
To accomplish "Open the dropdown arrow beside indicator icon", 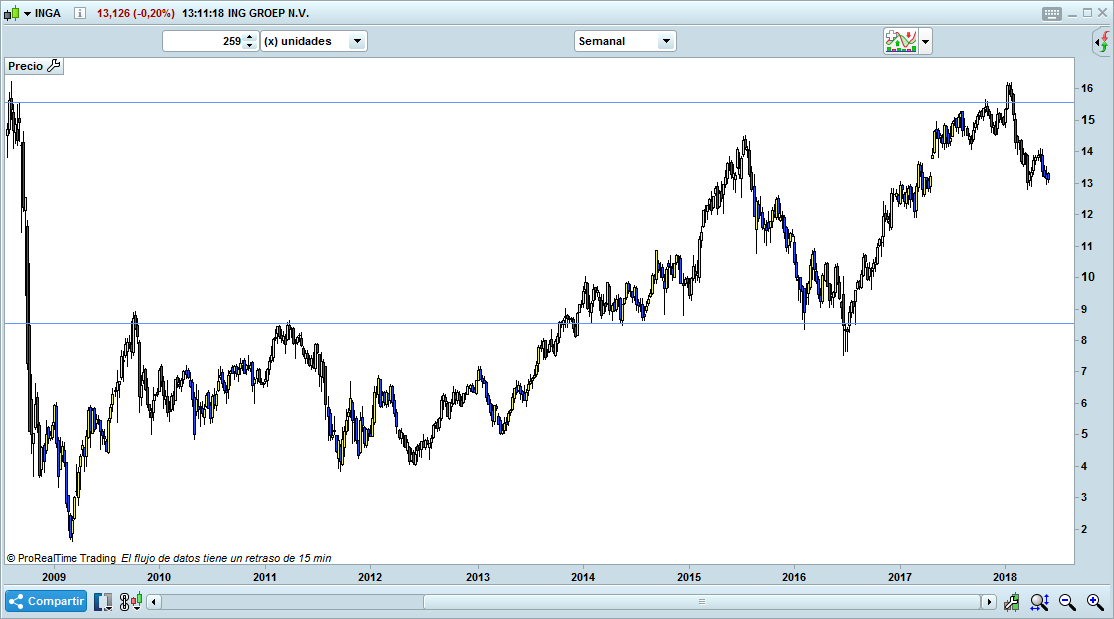I will pyautogui.click(x=926, y=41).
